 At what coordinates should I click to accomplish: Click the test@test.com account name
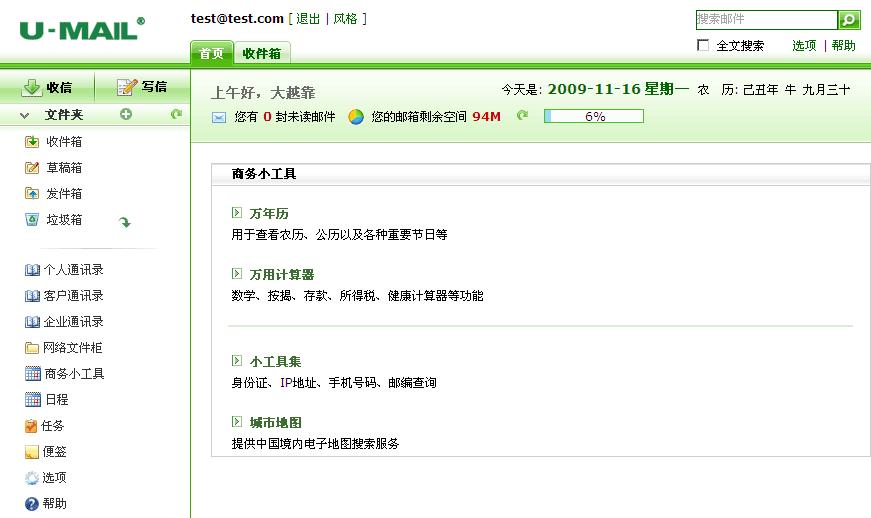pos(237,18)
